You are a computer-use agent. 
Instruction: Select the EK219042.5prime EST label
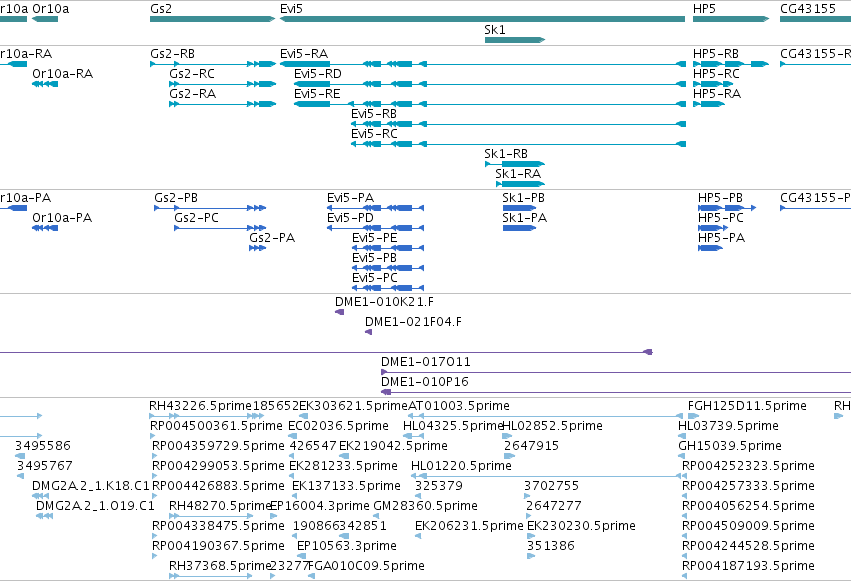tap(393, 446)
